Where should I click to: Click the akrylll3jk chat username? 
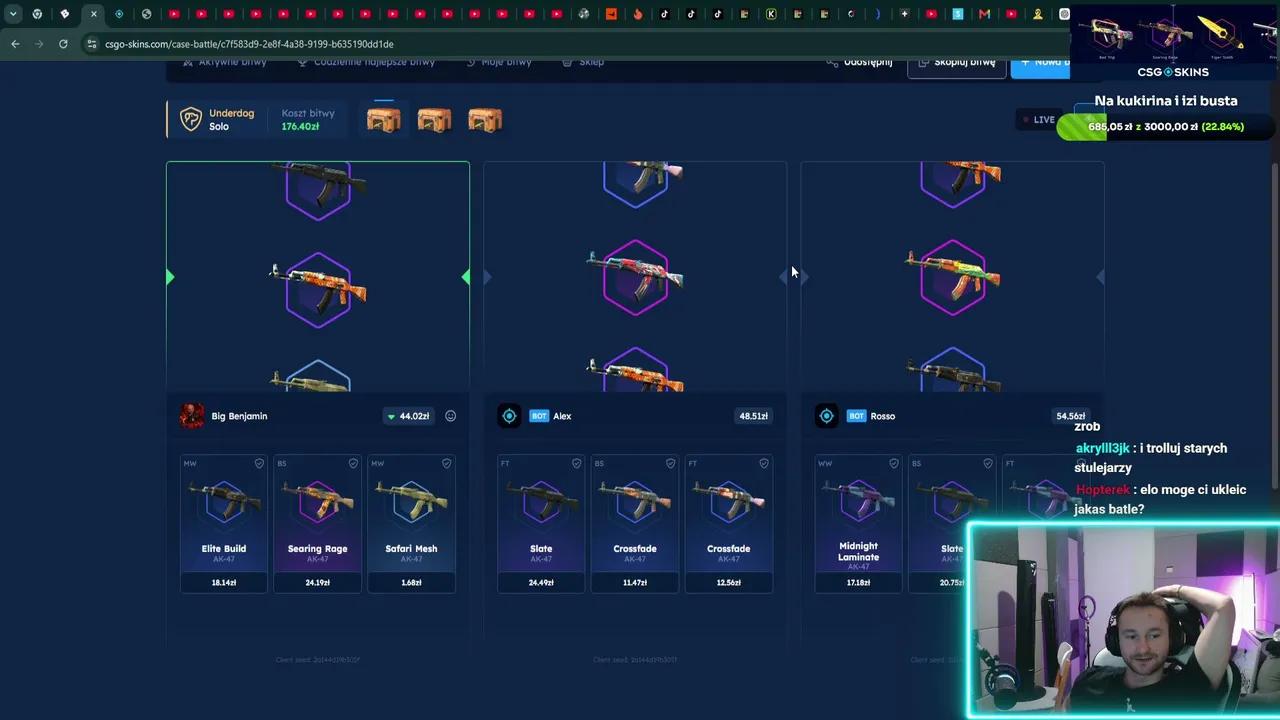pyautogui.click(x=1102, y=448)
